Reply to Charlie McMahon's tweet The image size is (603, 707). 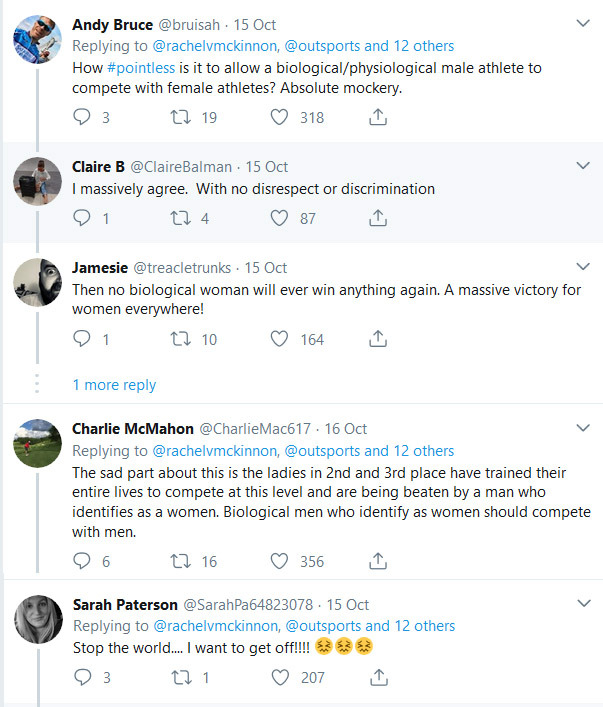pos(83,561)
